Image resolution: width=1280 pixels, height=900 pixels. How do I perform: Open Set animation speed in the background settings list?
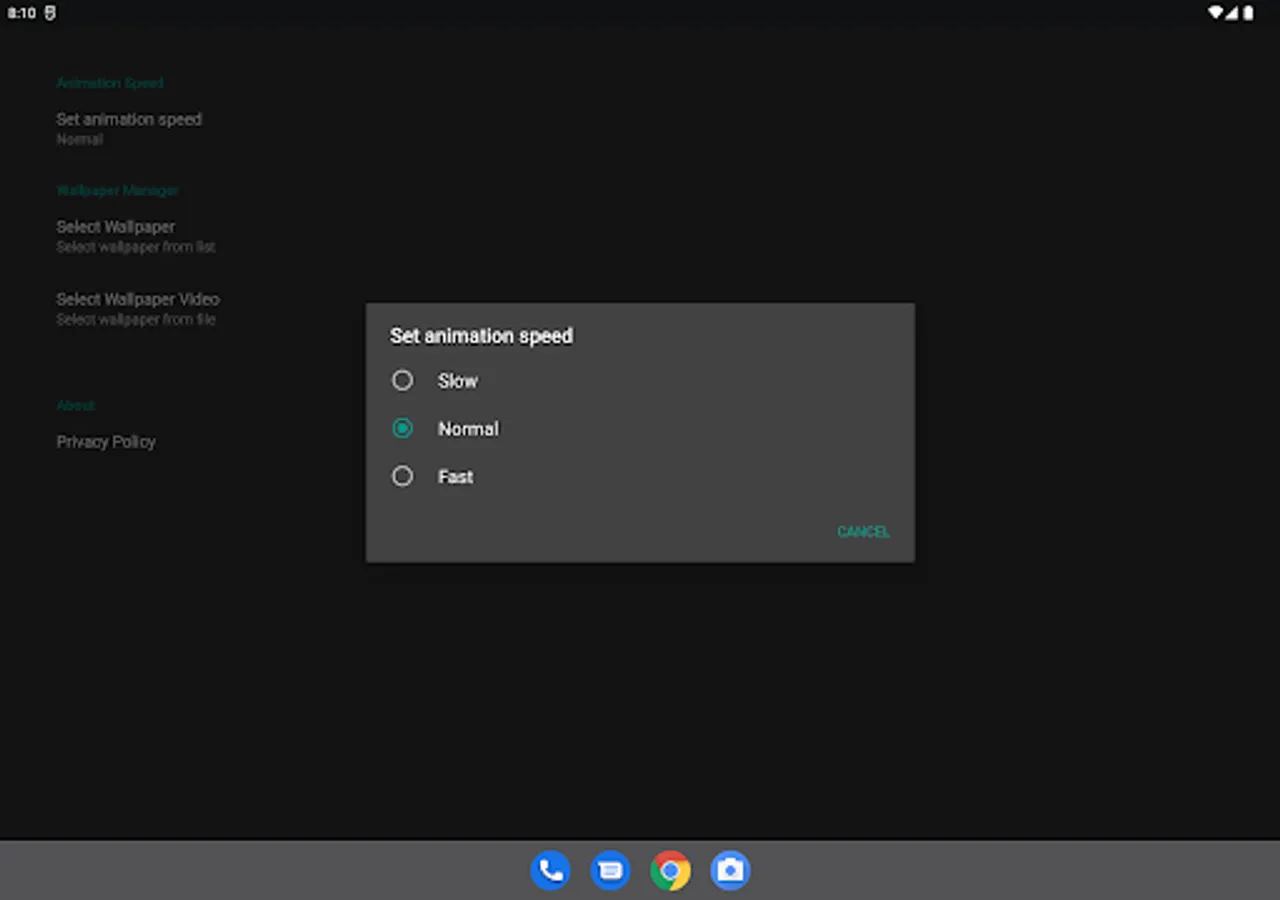point(129,128)
